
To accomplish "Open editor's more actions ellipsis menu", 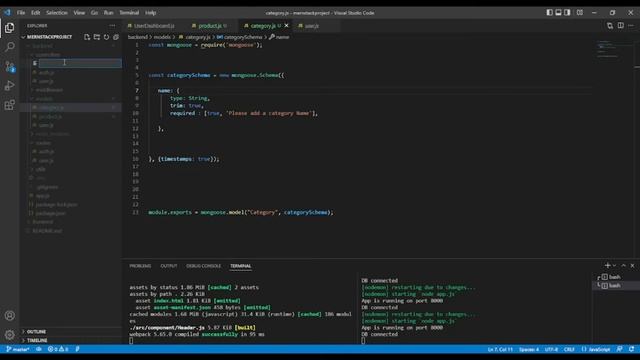I will coord(631,26).
